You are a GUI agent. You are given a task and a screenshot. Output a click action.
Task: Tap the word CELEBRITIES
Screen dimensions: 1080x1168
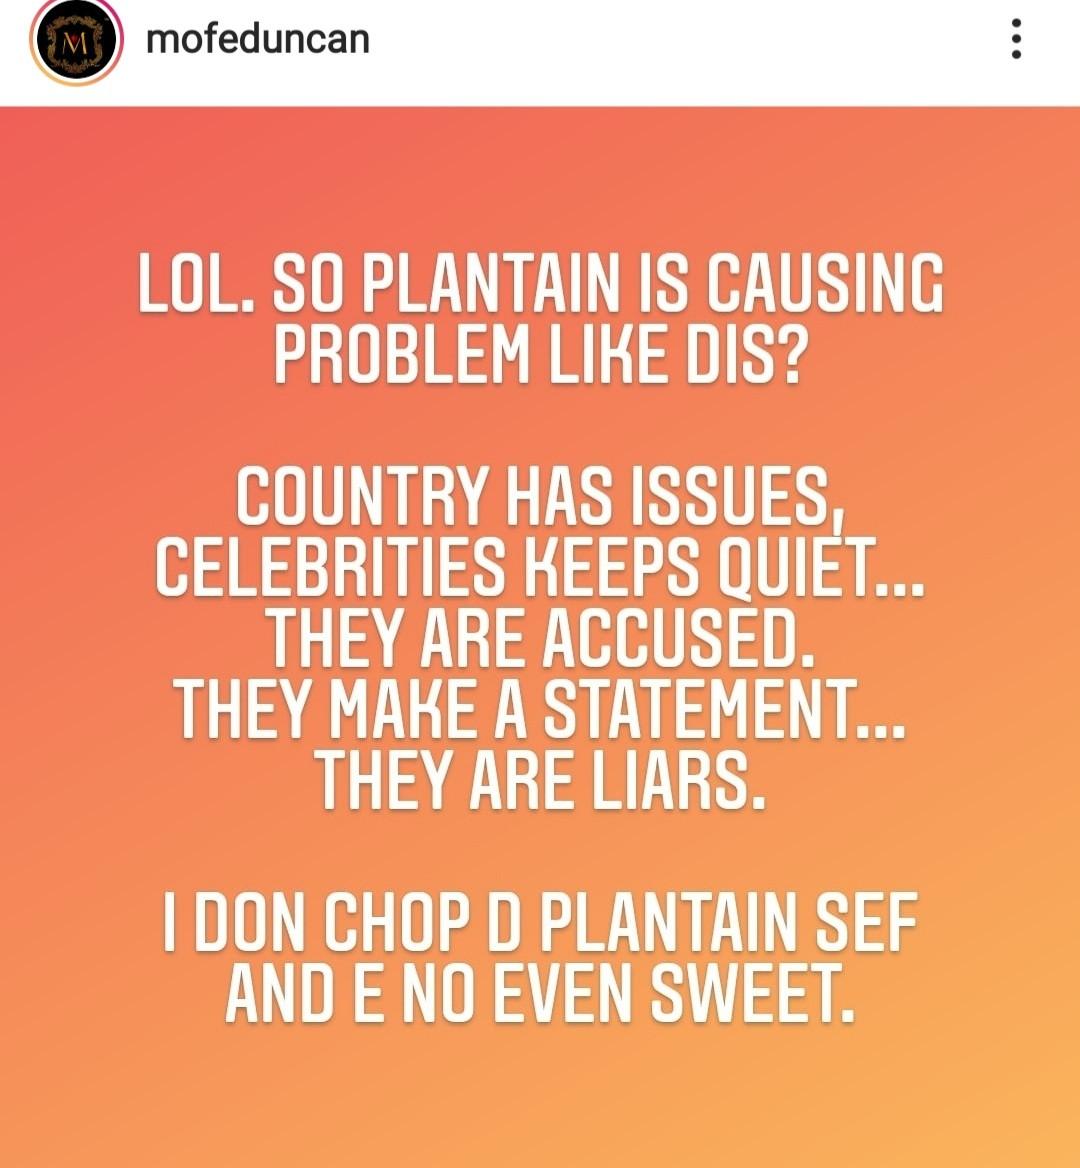click(330, 568)
